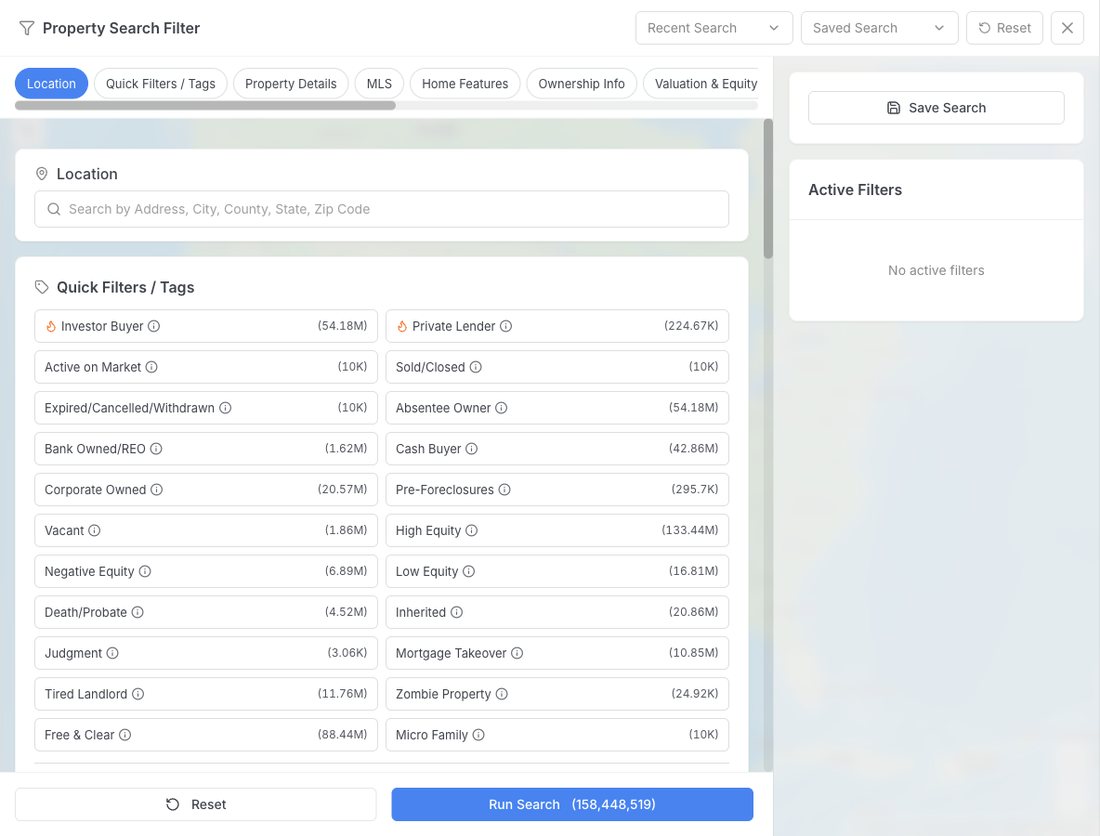This screenshot has width=1100, height=836.
Task: Enable the Pre-Foreclosures quick filter
Action: click(x=557, y=490)
